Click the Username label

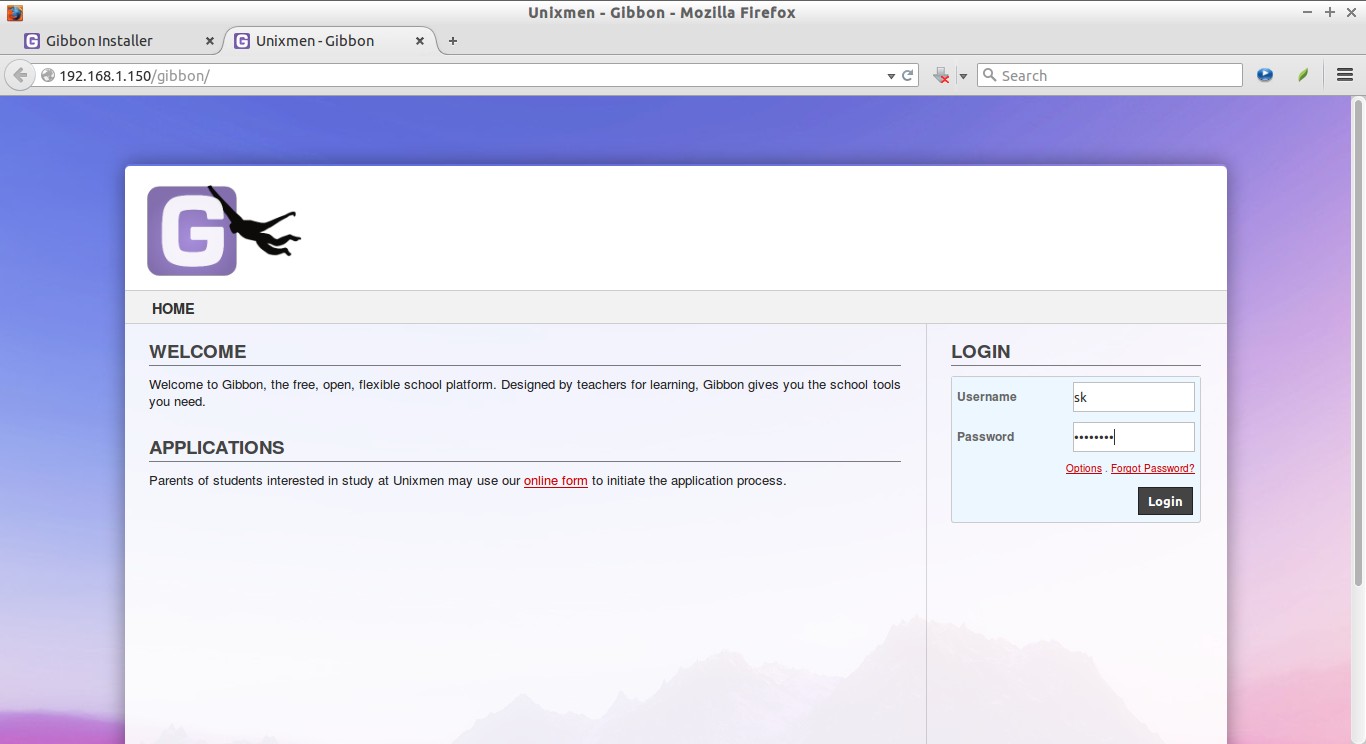pos(987,397)
